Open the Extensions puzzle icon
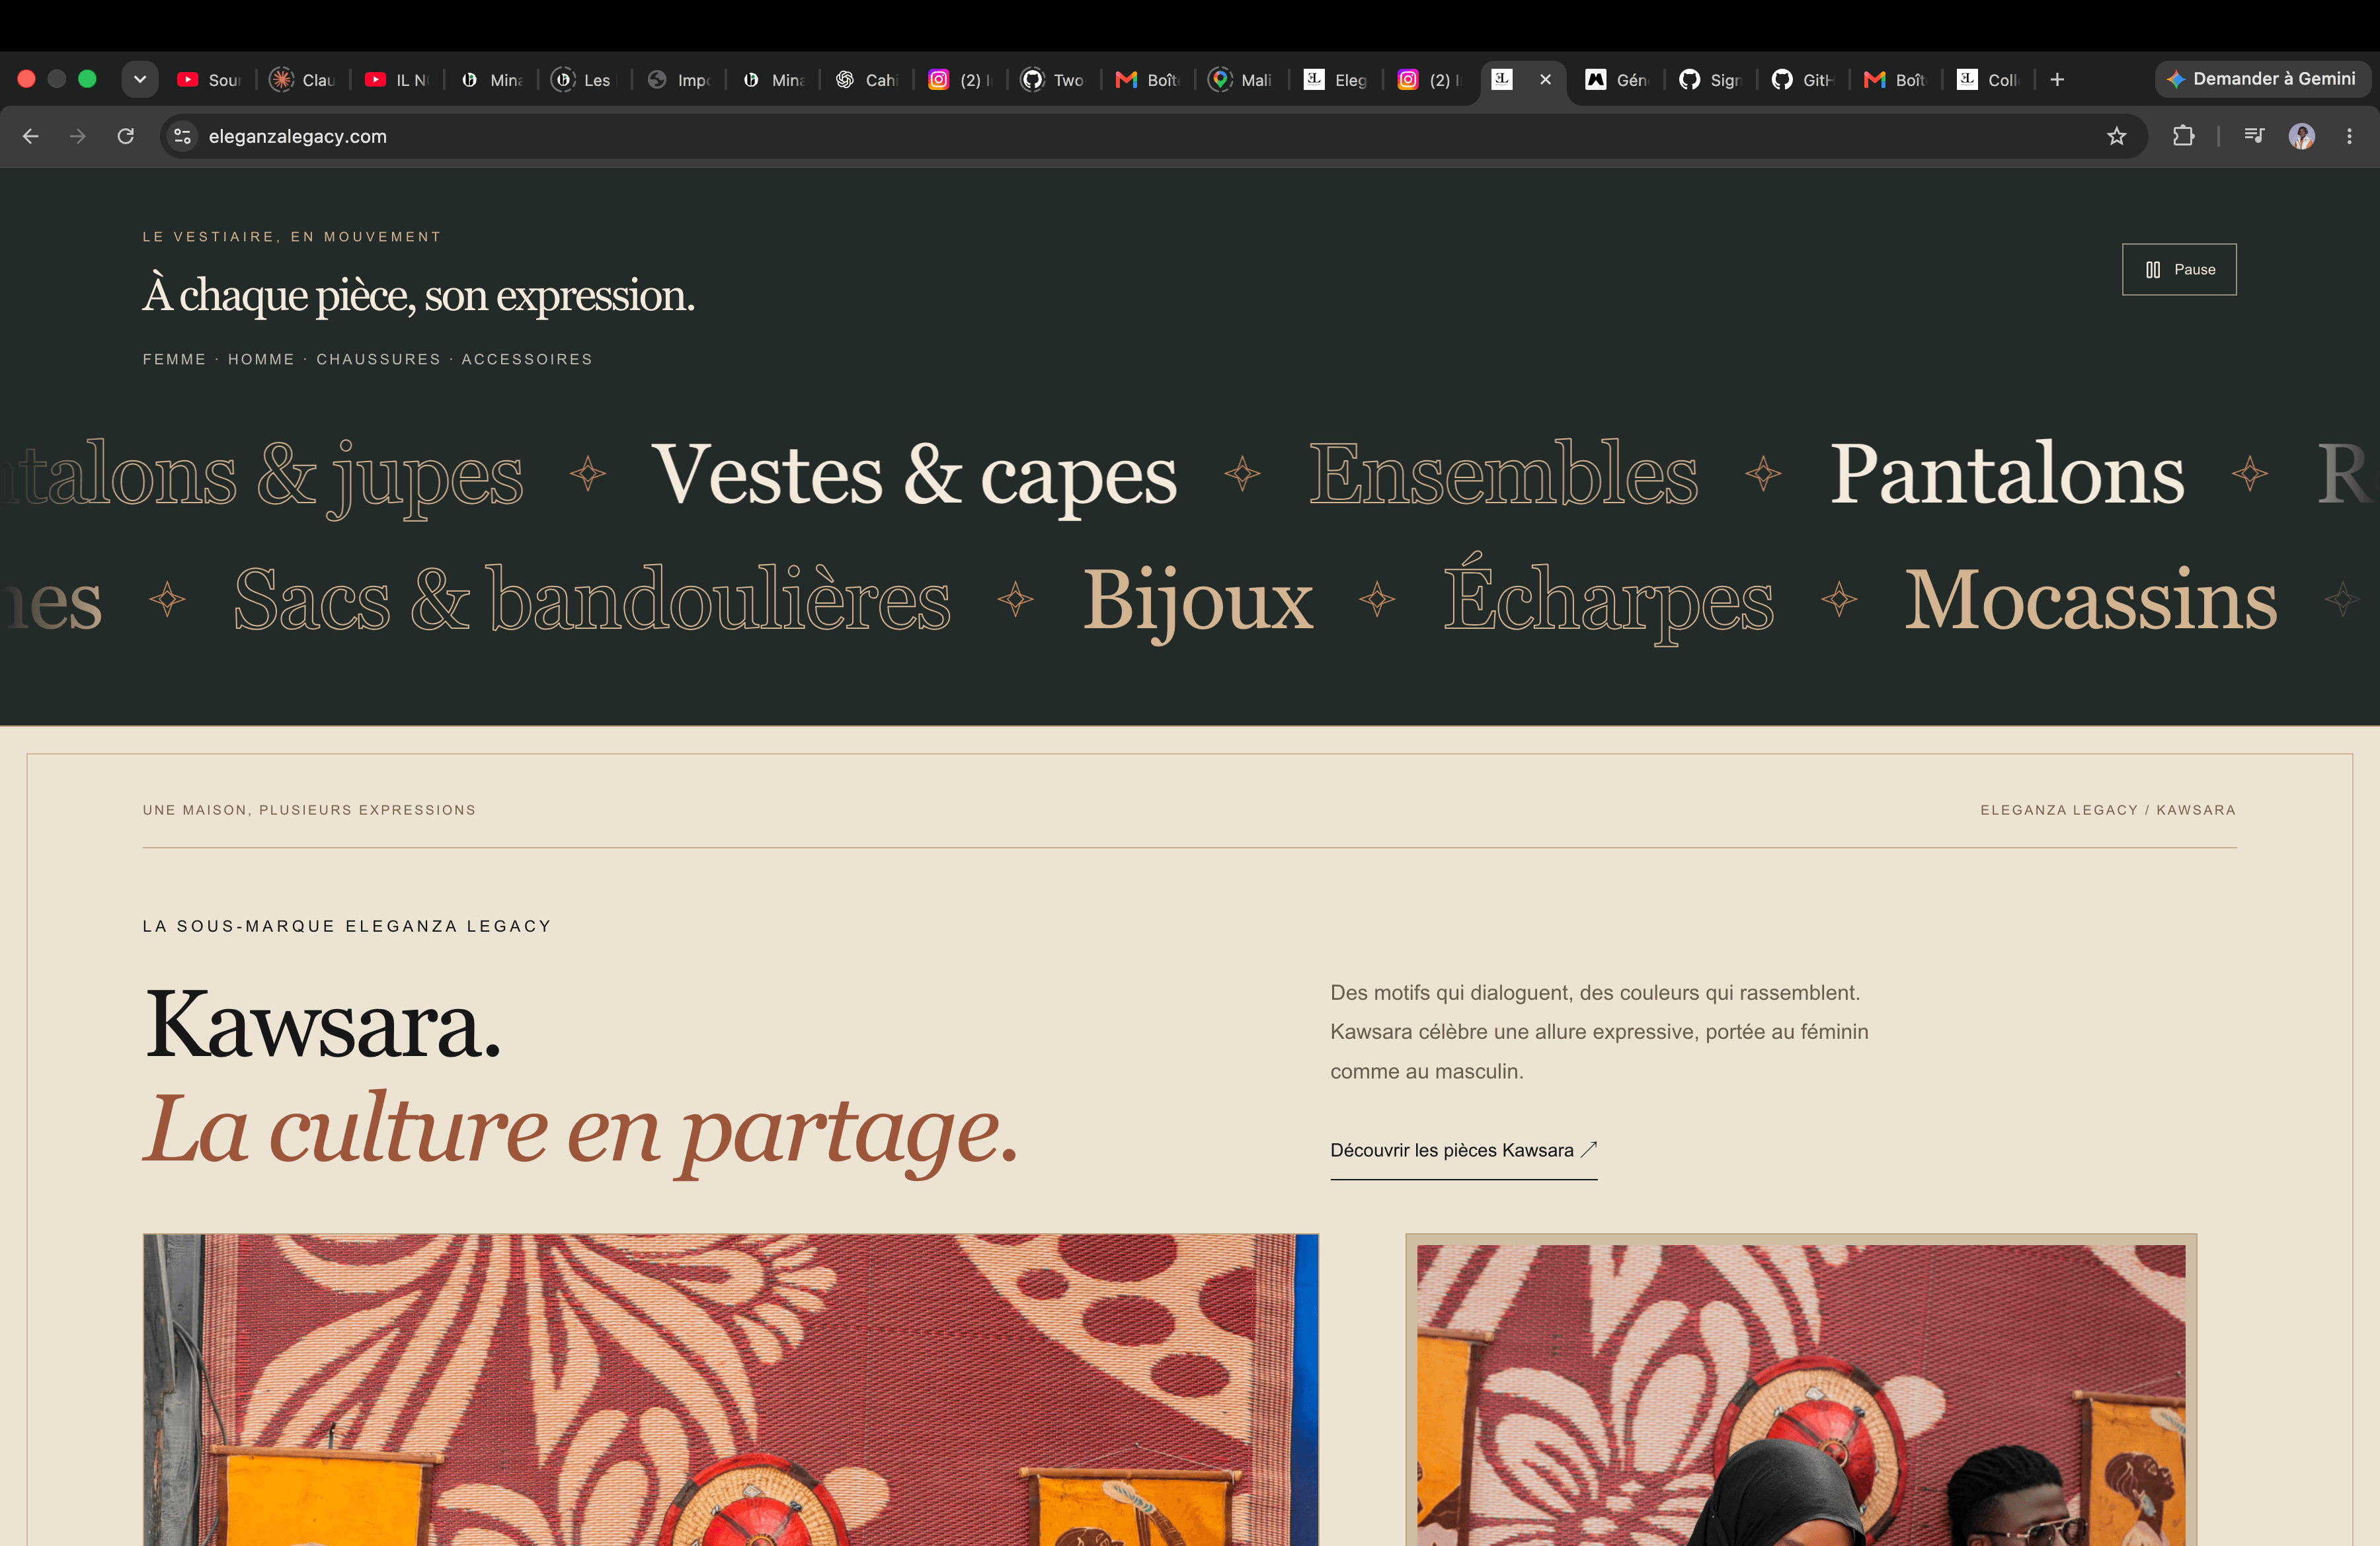Image resolution: width=2380 pixels, height=1546 pixels. click(2183, 136)
